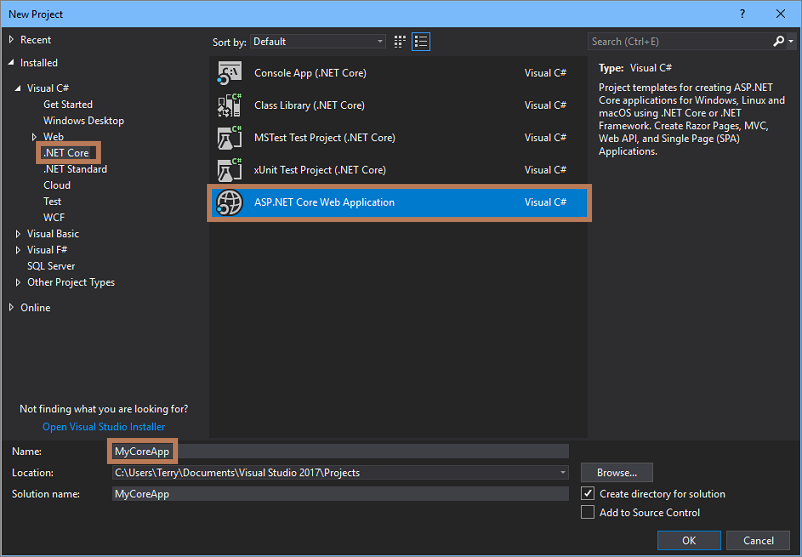Click the Solution name text field
This screenshot has height=557, width=802.
tap(340, 494)
